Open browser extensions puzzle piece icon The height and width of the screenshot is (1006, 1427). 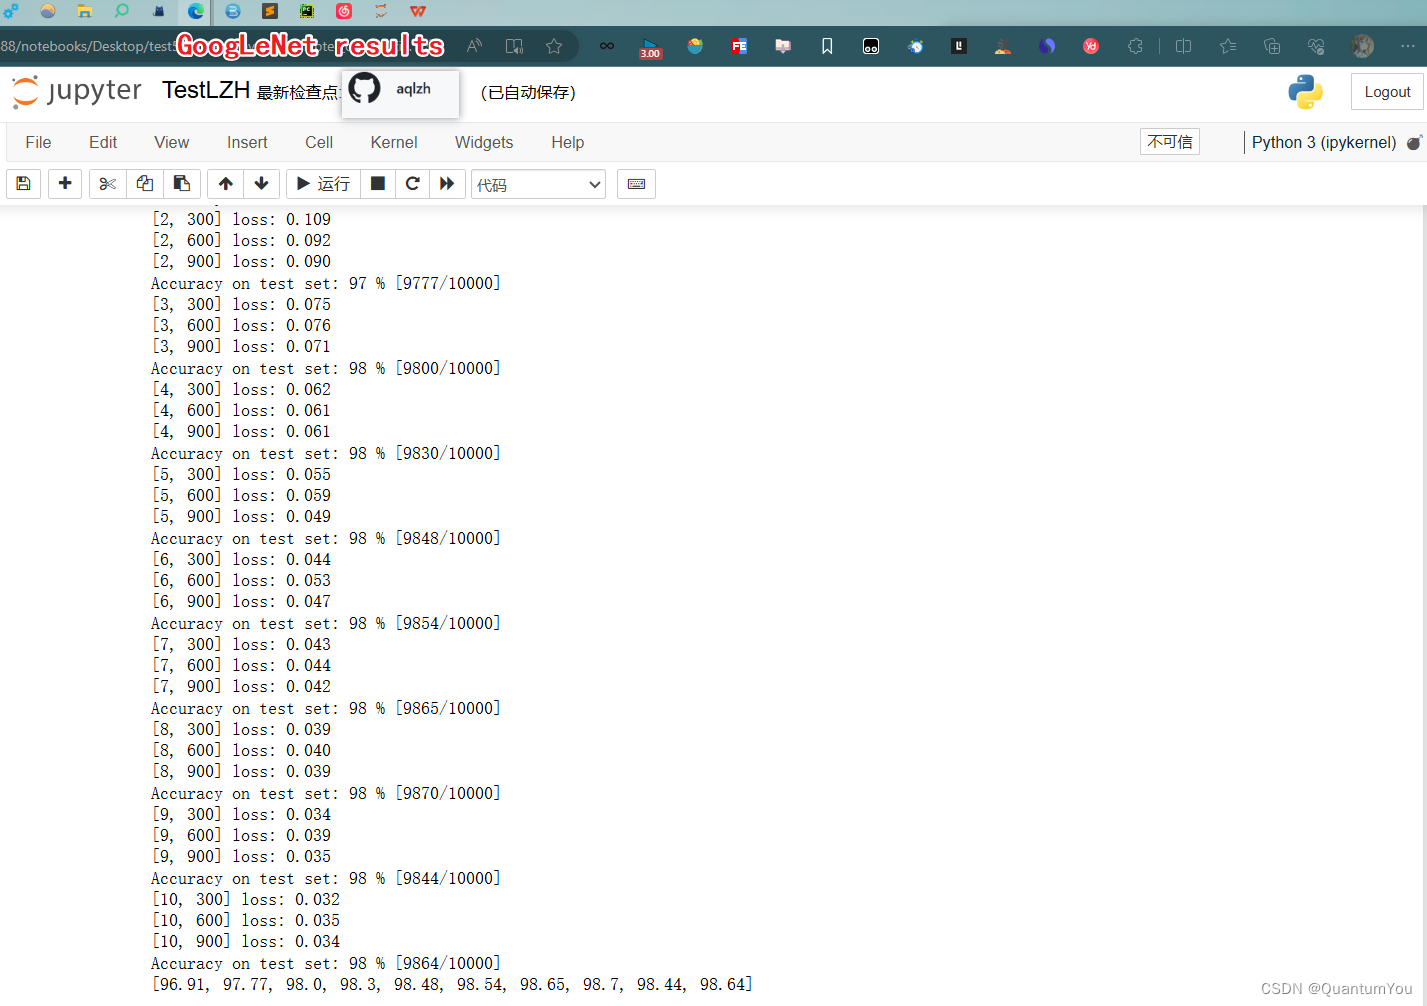pos(1135,46)
